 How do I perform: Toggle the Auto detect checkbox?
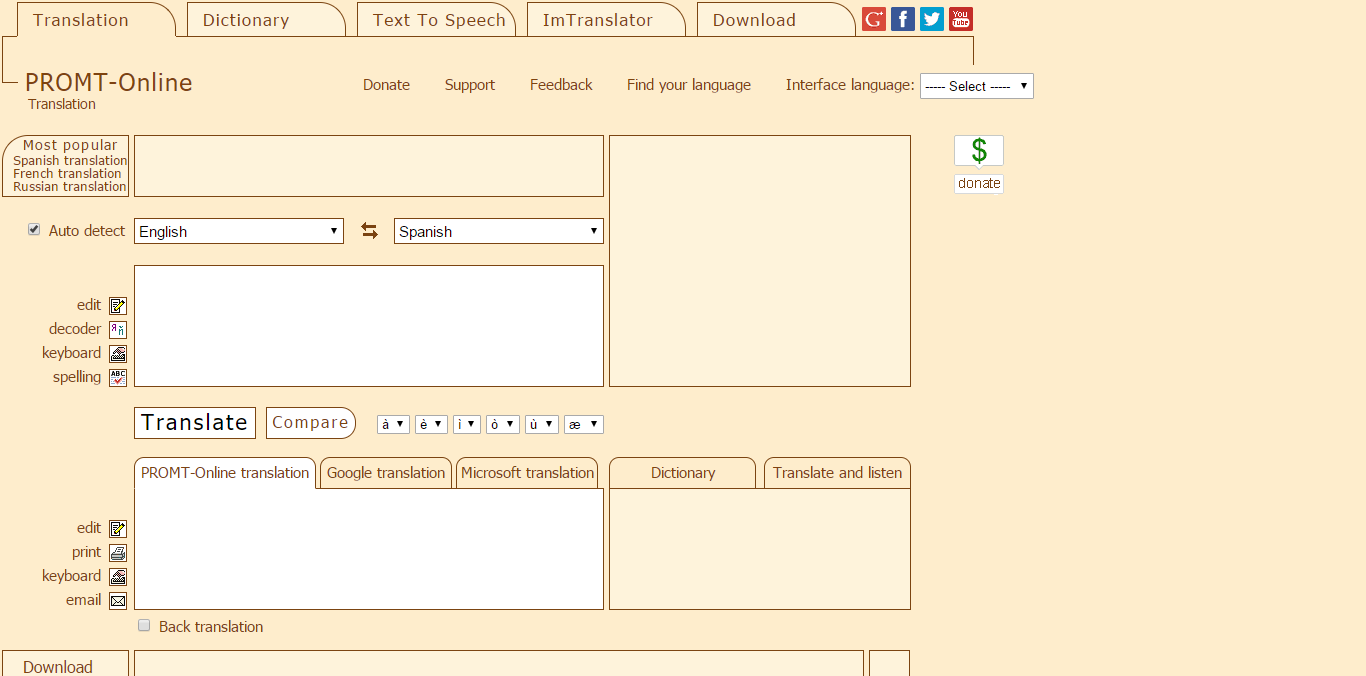pyautogui.click(x=34, y=230)
